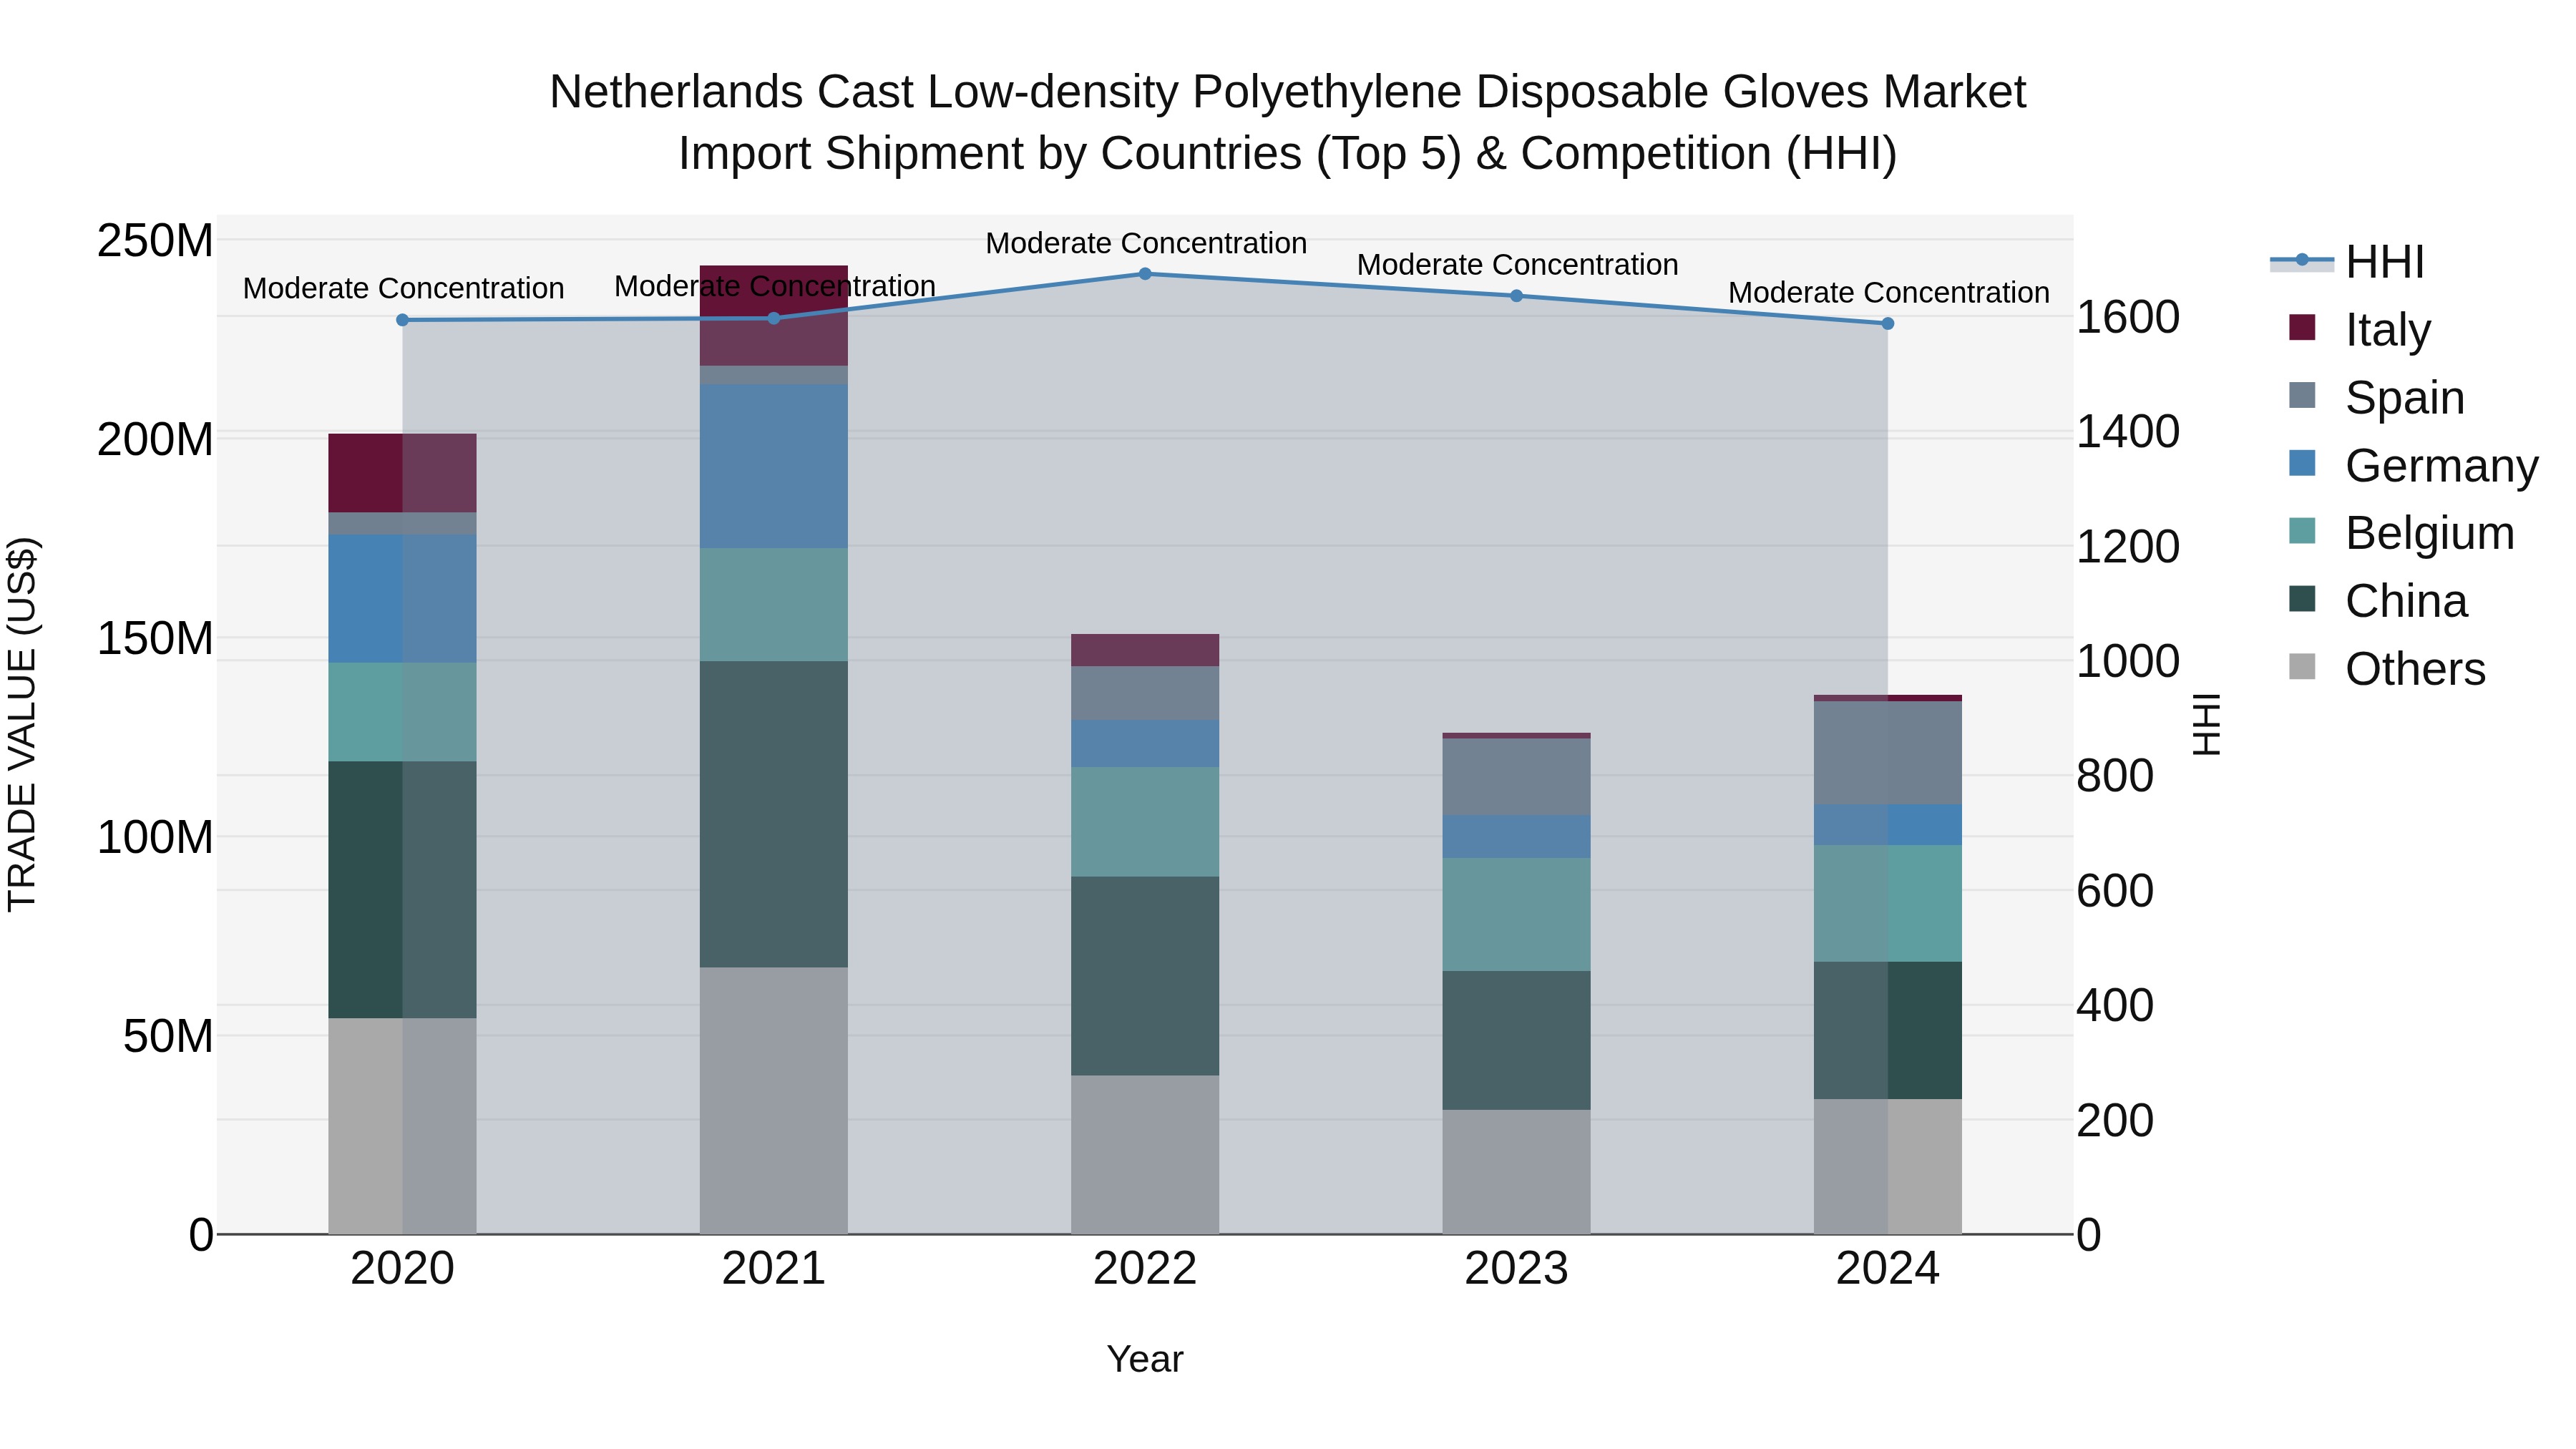Click the Germany bar segment for 2021
Image resolution: width=2576 pixels, height=1449 pixels.
click(x=774, y=466)
